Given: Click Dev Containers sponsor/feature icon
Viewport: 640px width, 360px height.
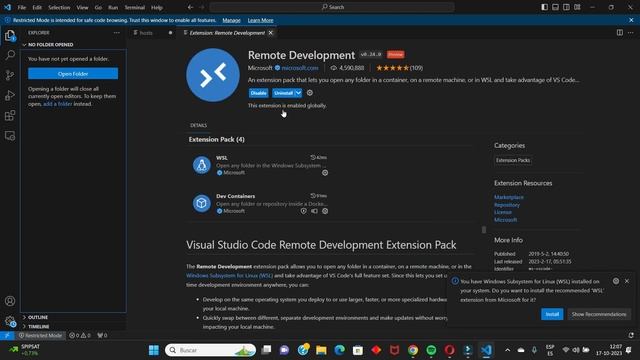Looking at the screenshot, I should click(x=314, y=211).
